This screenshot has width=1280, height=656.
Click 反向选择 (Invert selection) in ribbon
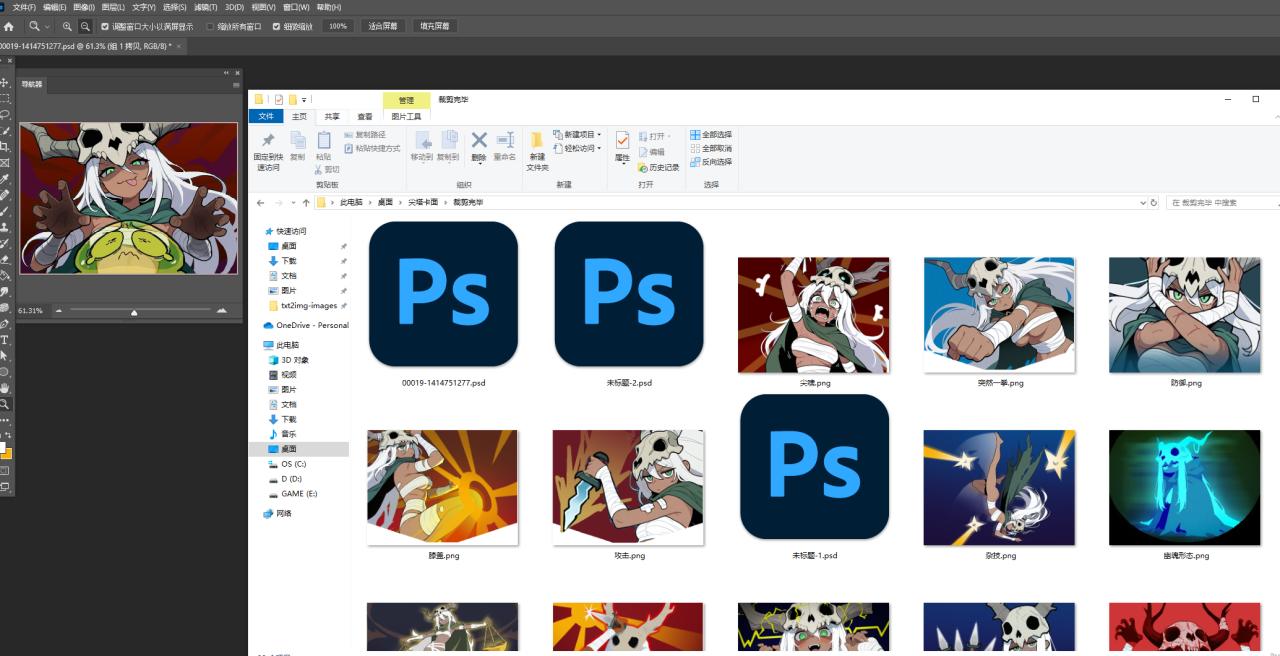point(711,161)
